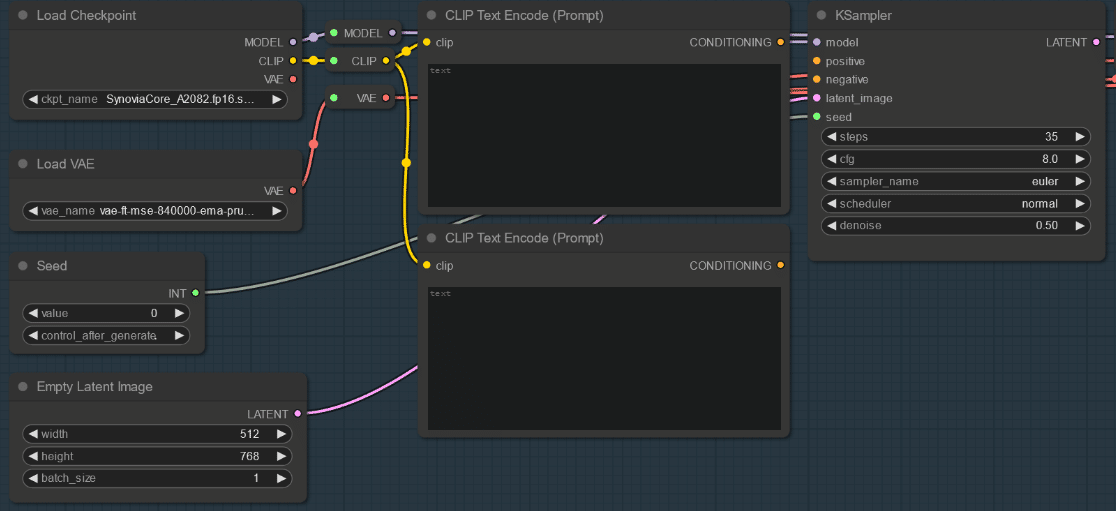The image size is (1116, 511).
Task: Open the ckpt_name checkpoint selector
Action: (155, 100)
